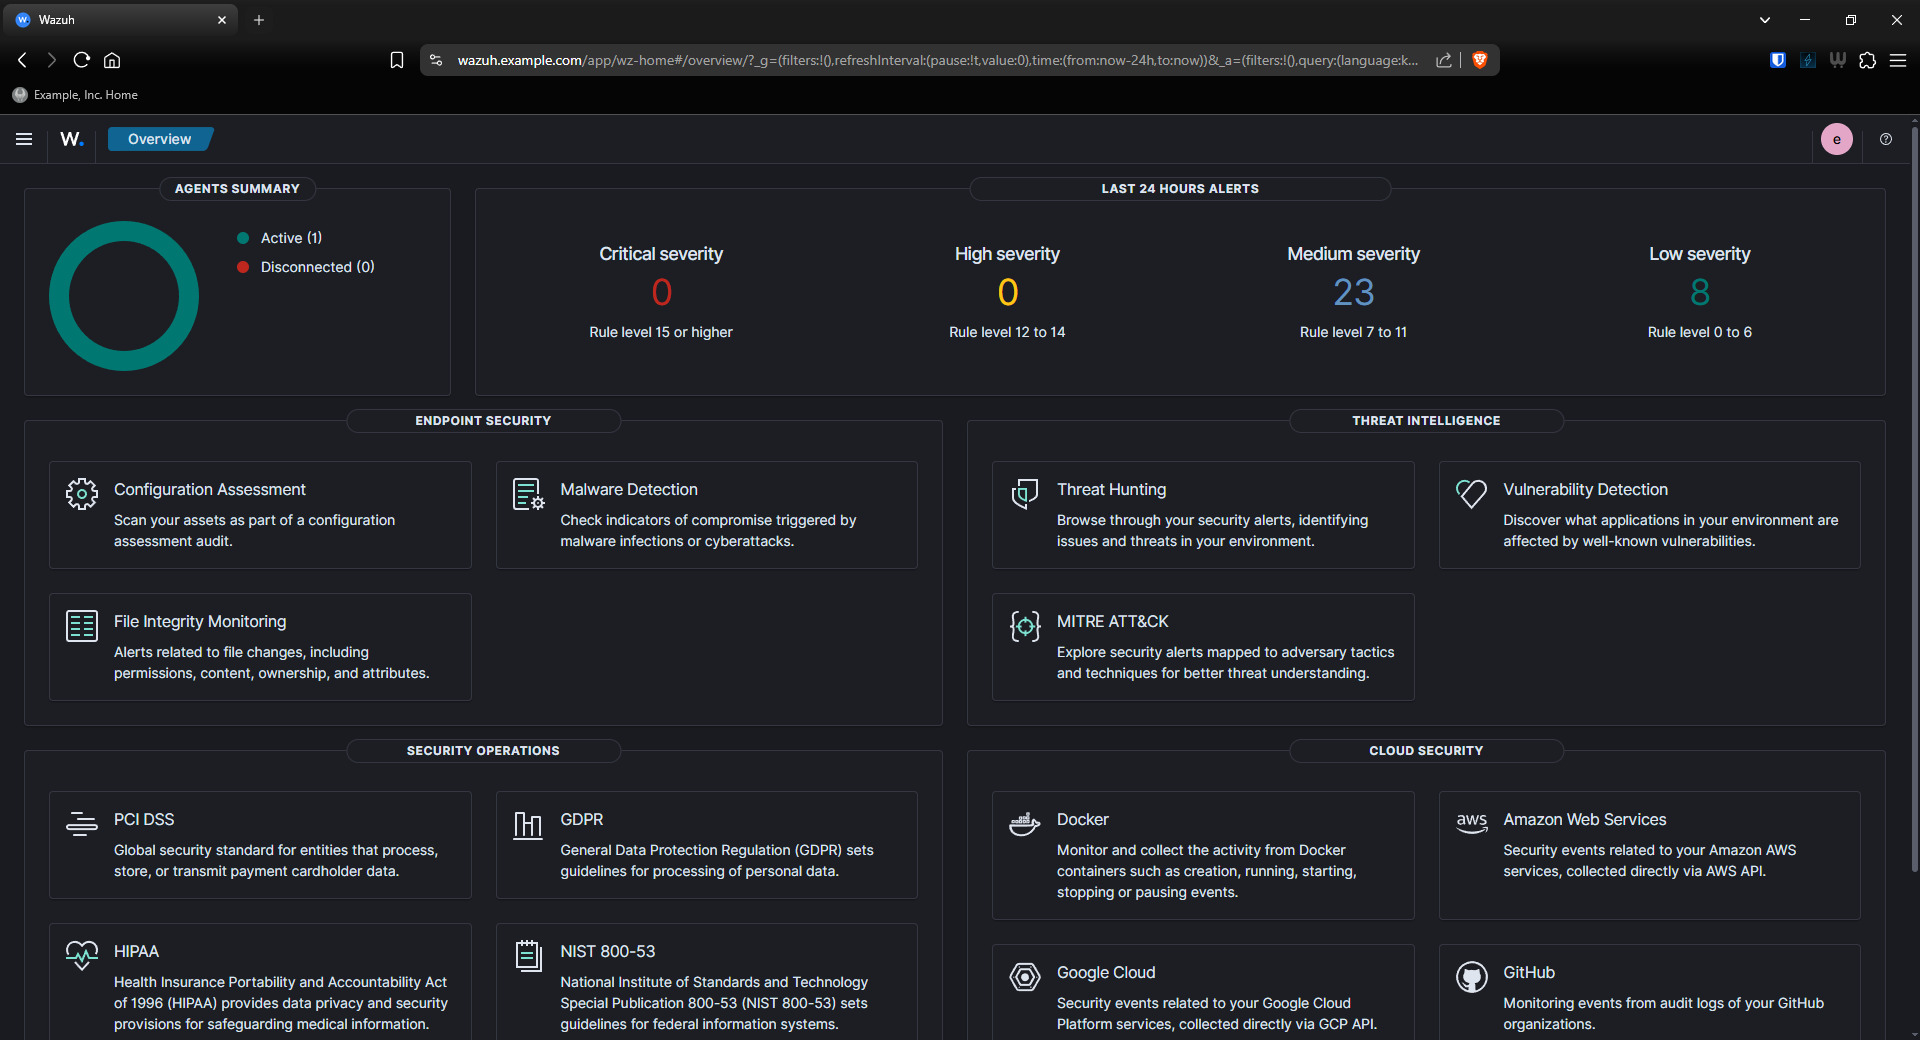Screen dimensions: 1920x1040
Task: Toggle Disconnected agents legend item
Action: (316, 267)
